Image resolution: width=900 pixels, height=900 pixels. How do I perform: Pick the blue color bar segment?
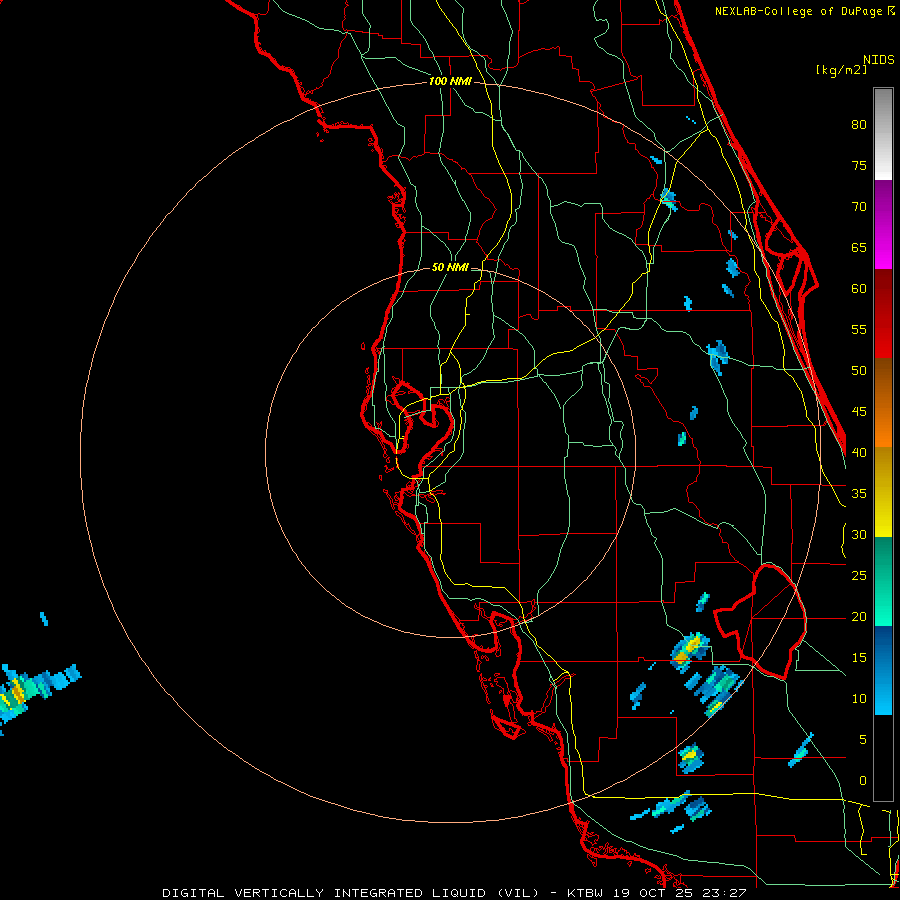883,670
